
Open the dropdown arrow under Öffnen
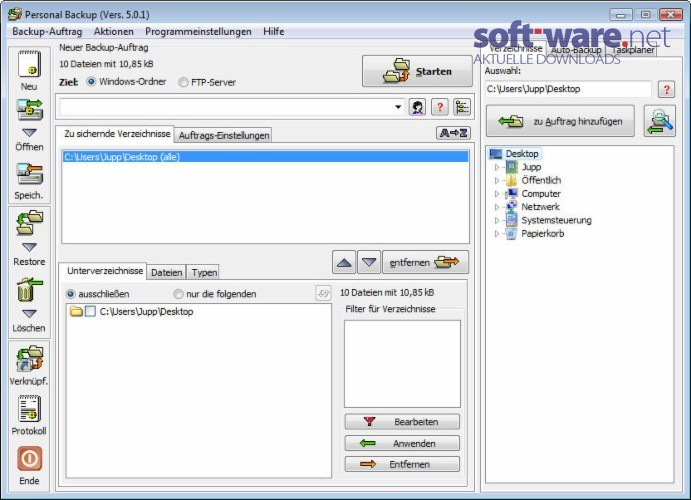29,133
